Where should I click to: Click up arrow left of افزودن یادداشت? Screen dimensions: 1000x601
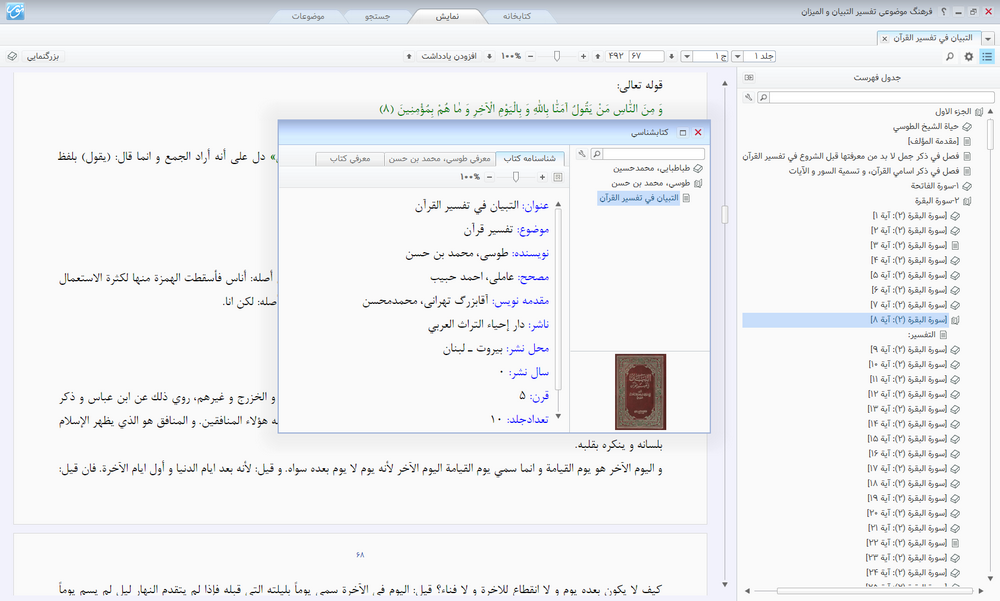click(x=409, y=56)
